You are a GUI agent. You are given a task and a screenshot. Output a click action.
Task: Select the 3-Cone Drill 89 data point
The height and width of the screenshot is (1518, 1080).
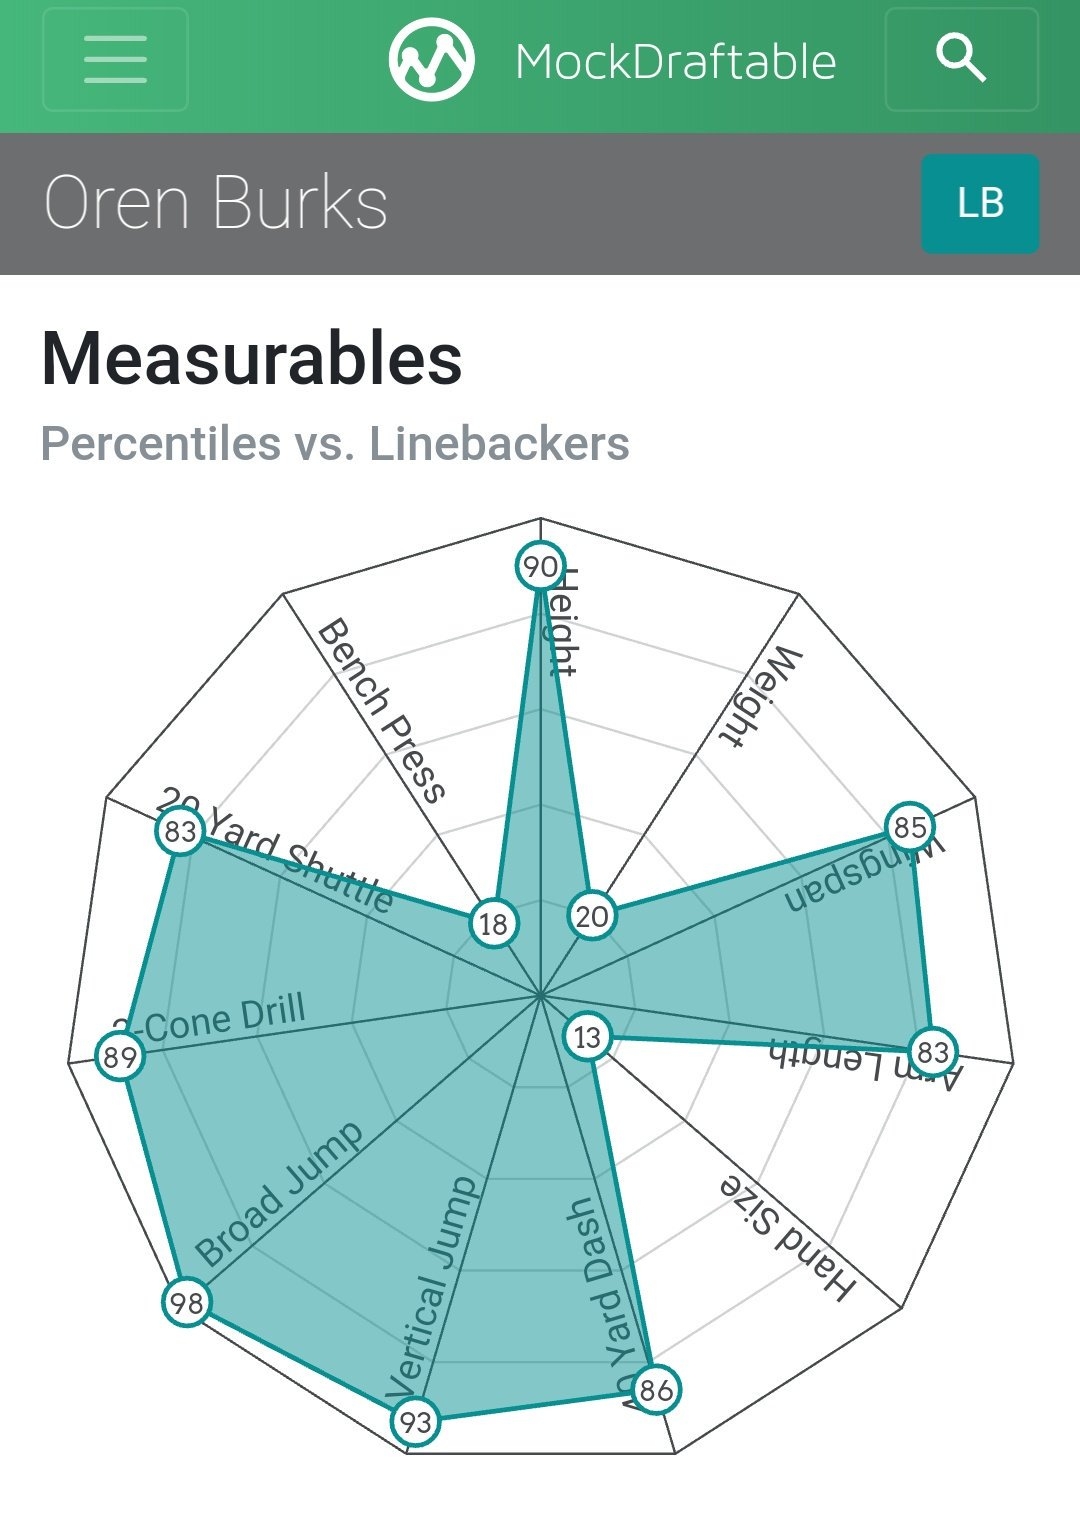click(120, 1057)
